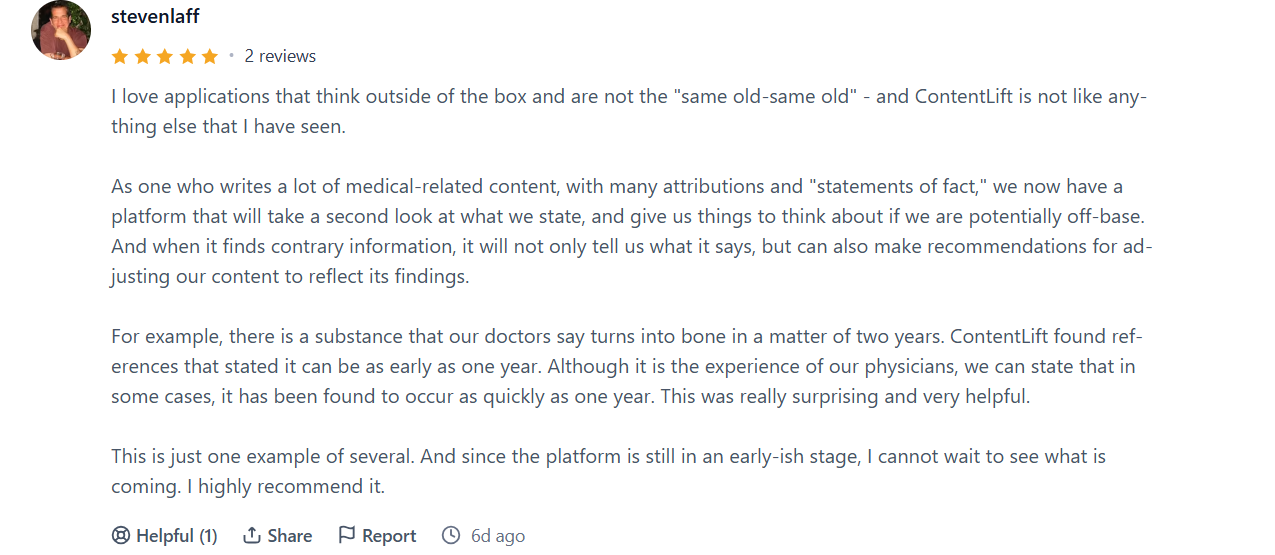The height and width of the screenshot is (555, 1275).
Task: Click the paragraph about medical-related content
Action: [x=631, y=232]
